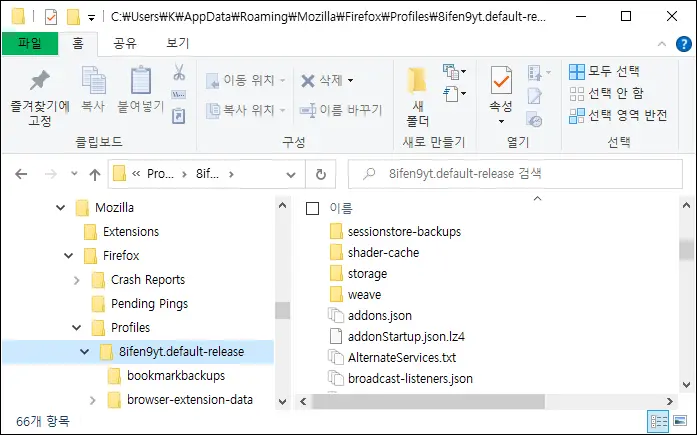Refresh the folder view
The width and height of the screenshot is (697, 435).
pos(320,174)
